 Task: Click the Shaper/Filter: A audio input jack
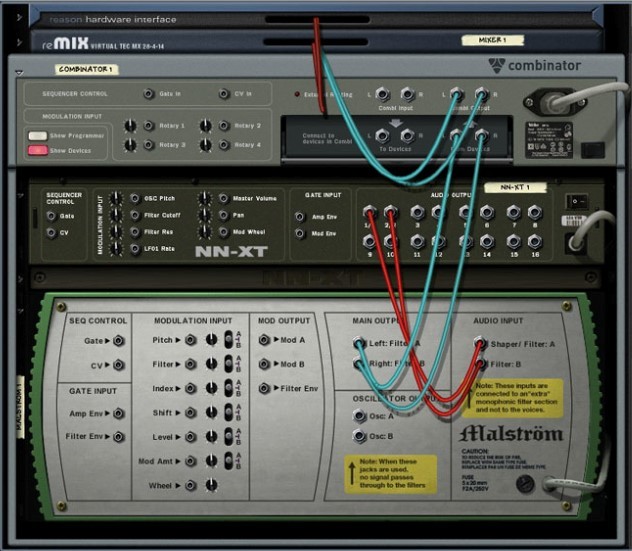click(x=480, y=343)
